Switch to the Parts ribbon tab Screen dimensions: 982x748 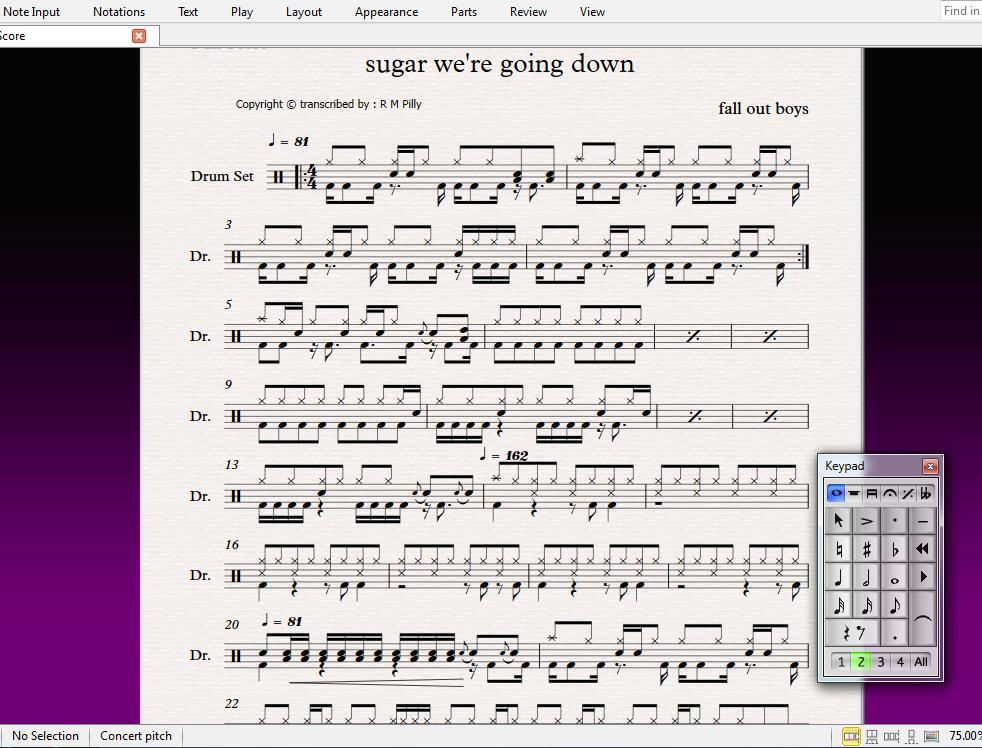click(x=463, y=11)
